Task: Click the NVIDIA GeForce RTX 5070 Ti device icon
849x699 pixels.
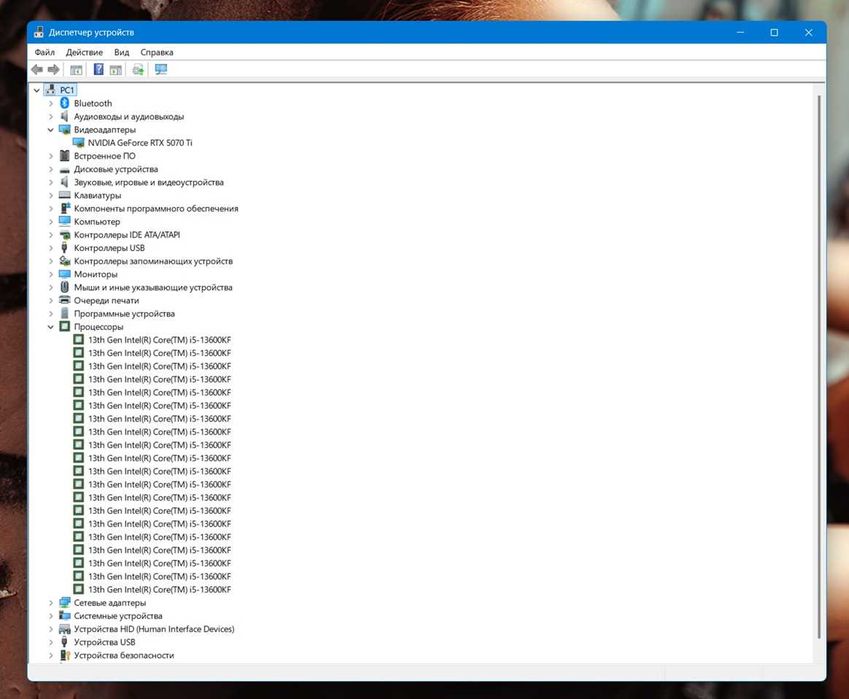Action: pyautogui.click(x=79, y=142)
